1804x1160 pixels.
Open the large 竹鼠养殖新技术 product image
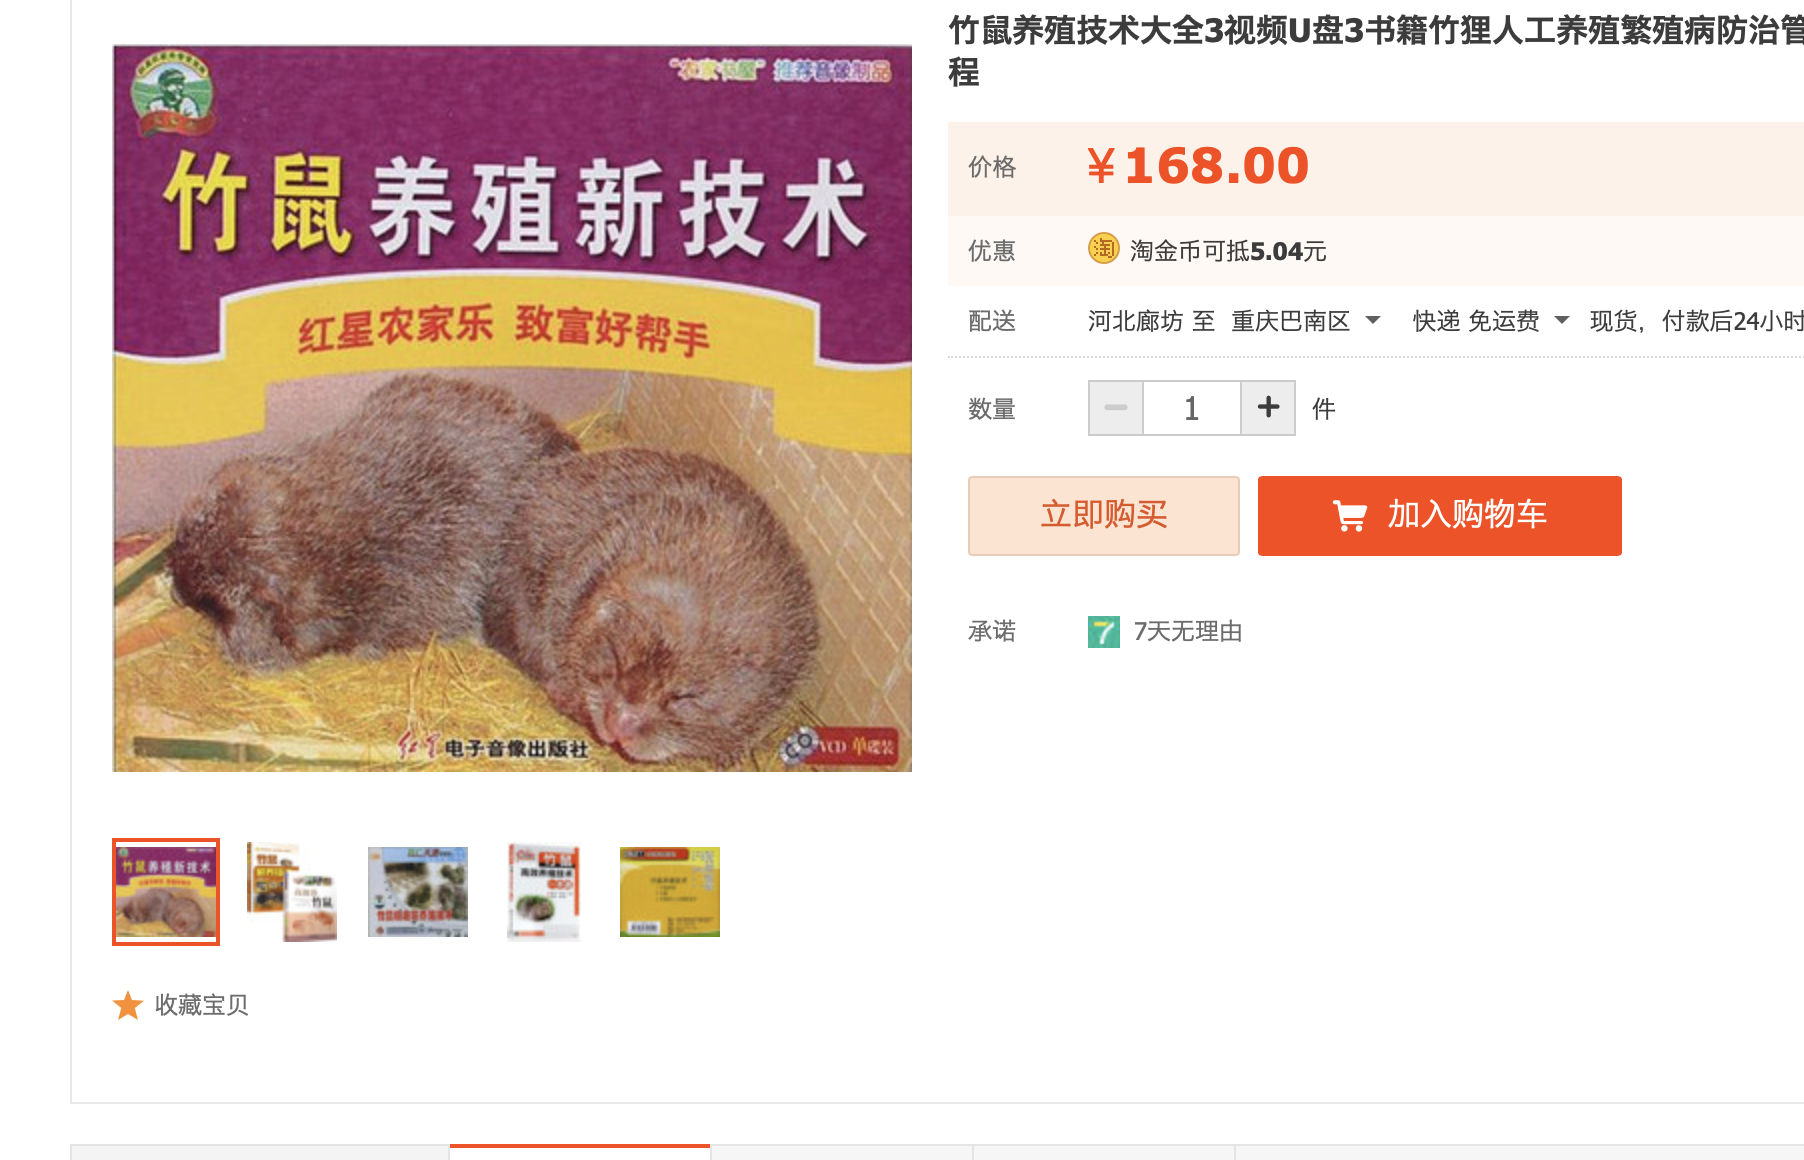512,408
